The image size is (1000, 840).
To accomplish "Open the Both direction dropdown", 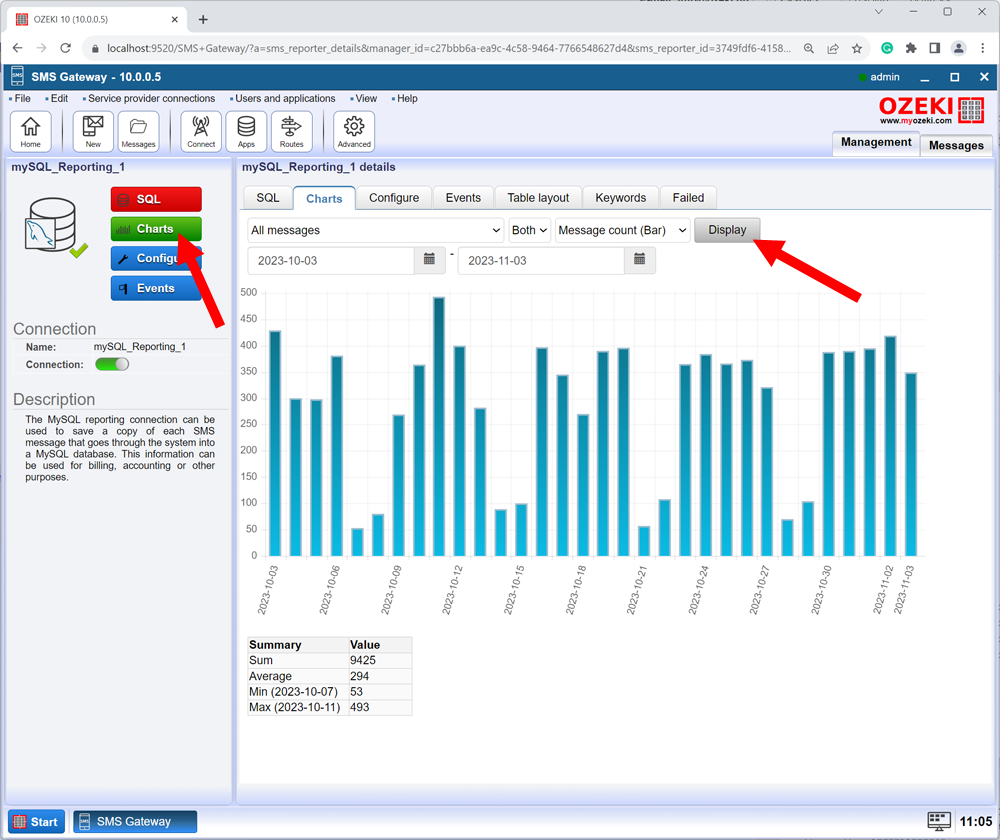I will [529, 230].
